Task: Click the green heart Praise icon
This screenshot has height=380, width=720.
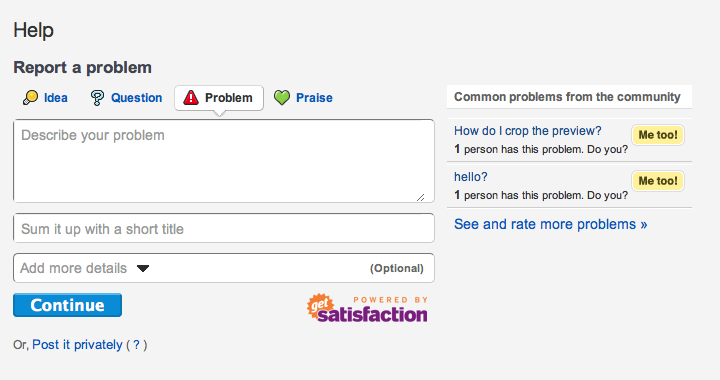Action: click(282, 97)
